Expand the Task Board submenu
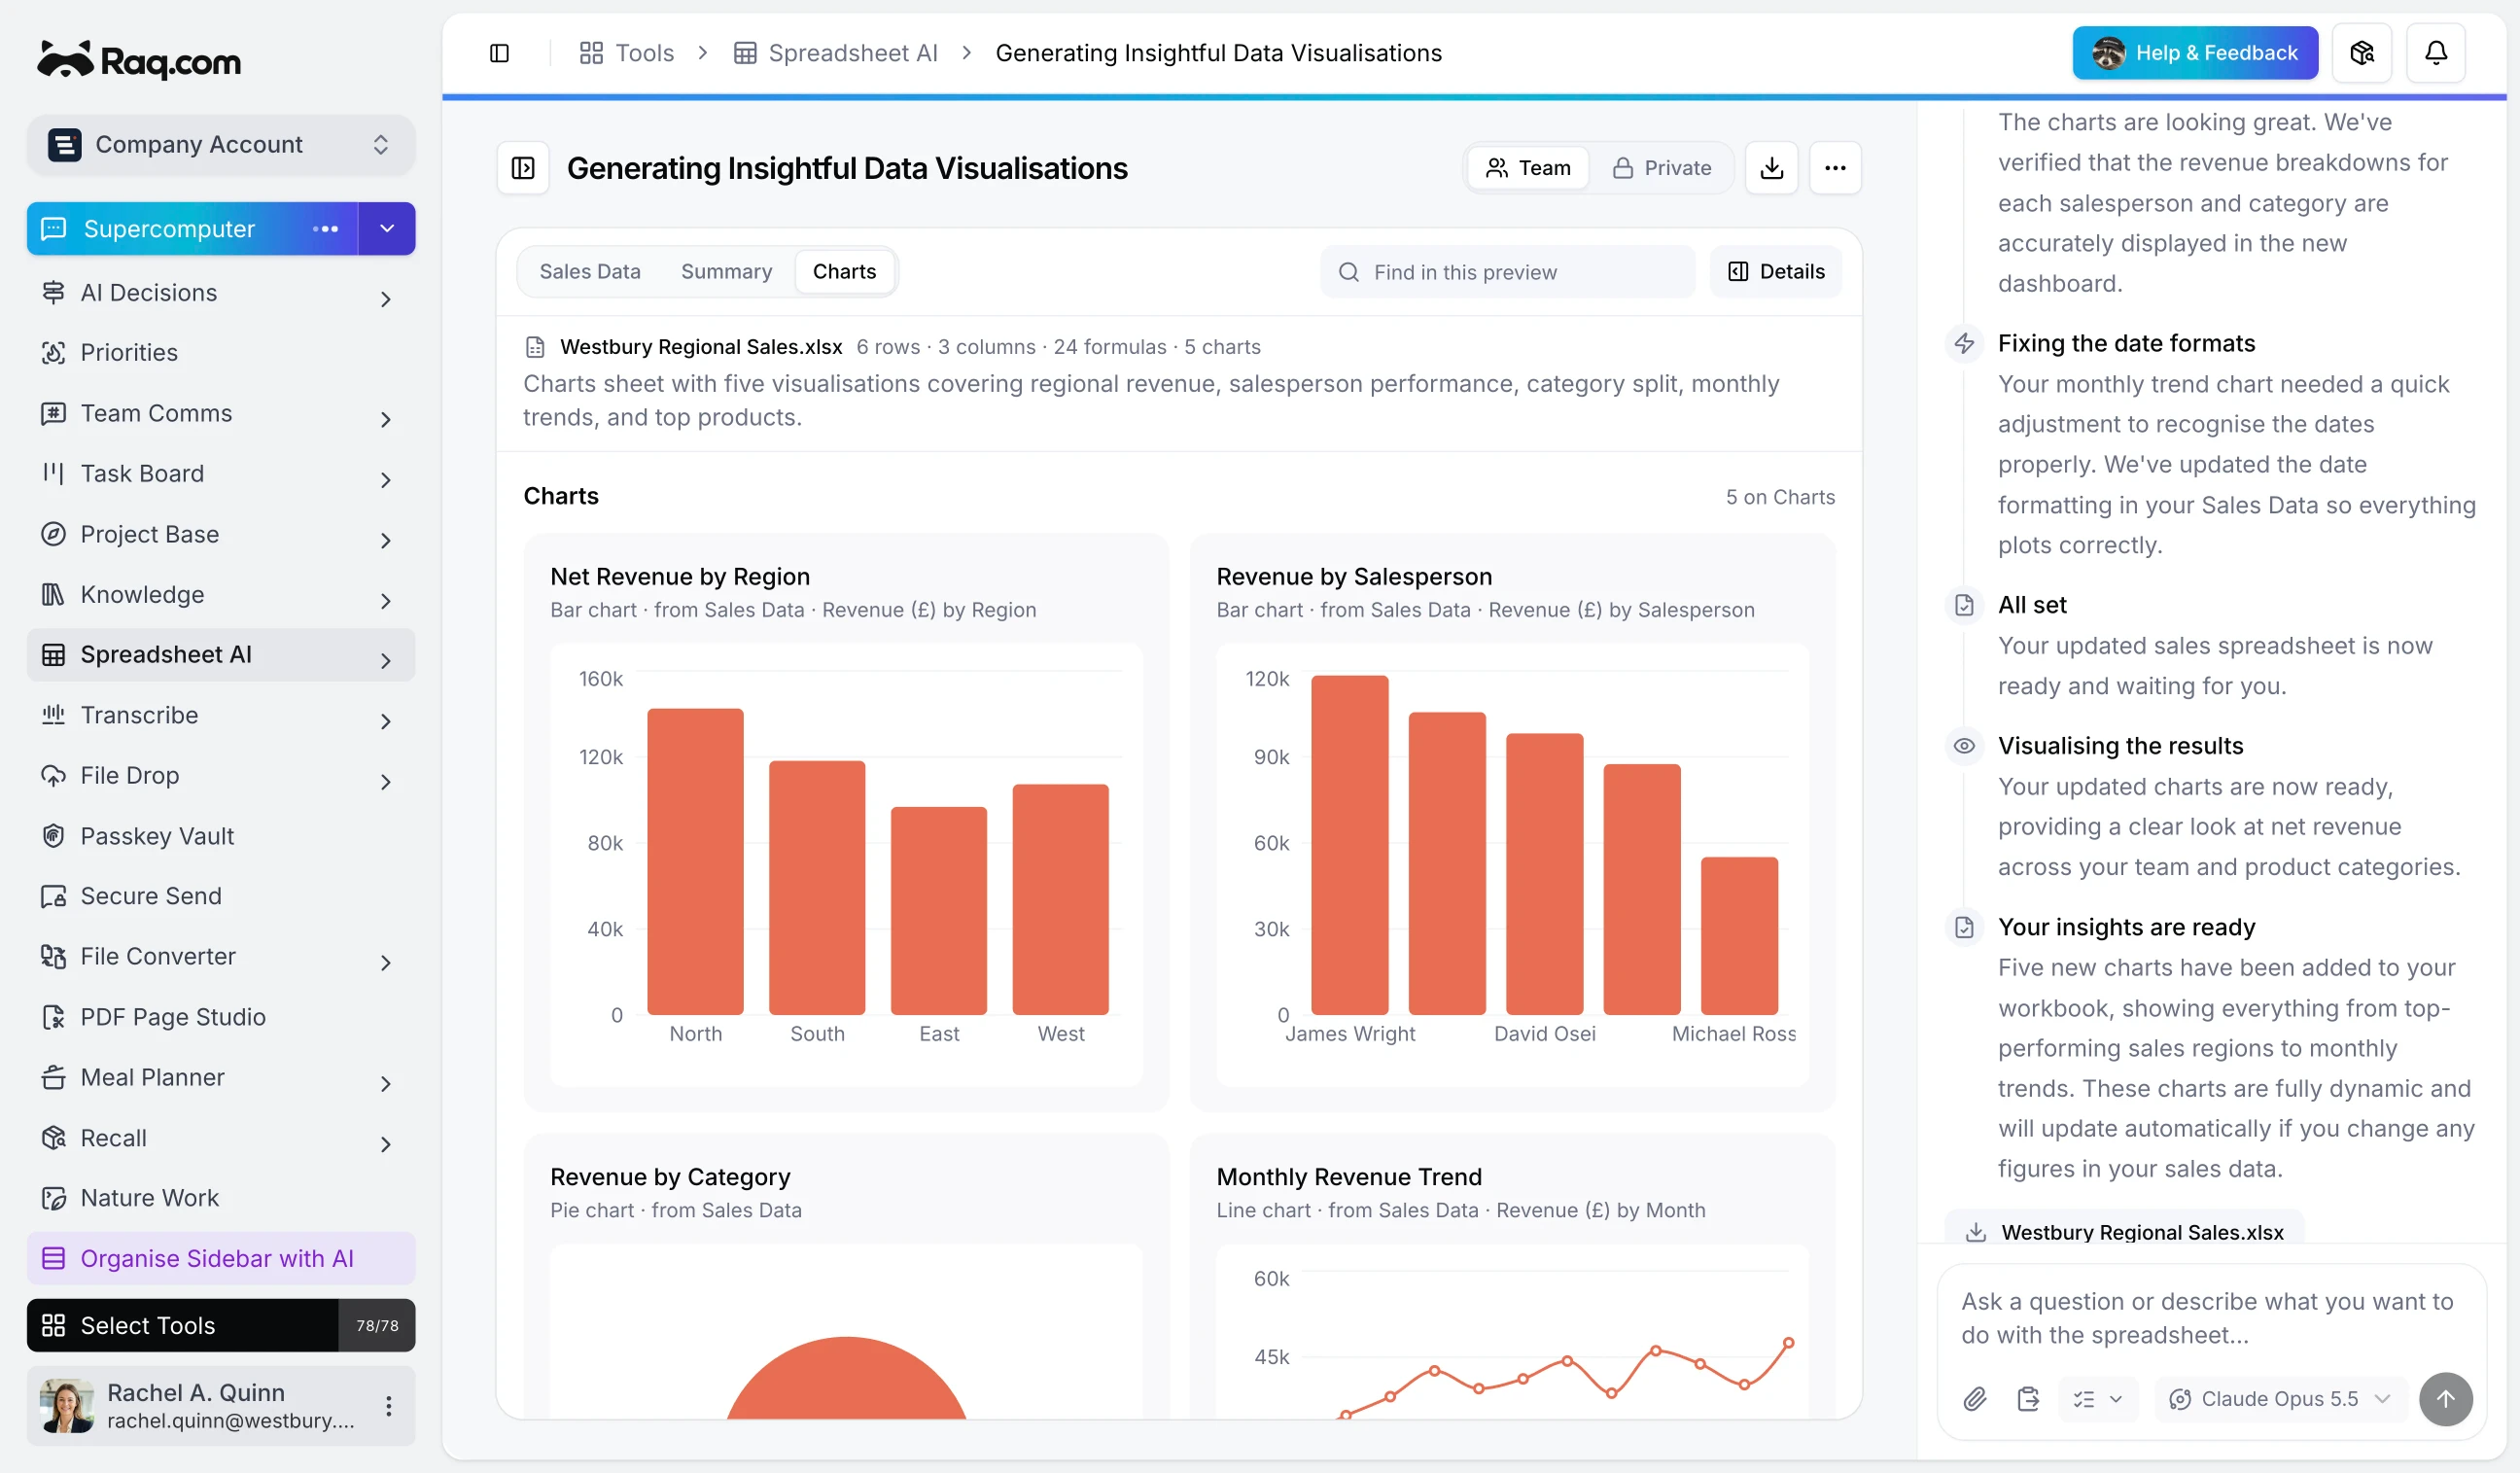 click(385, 479)
